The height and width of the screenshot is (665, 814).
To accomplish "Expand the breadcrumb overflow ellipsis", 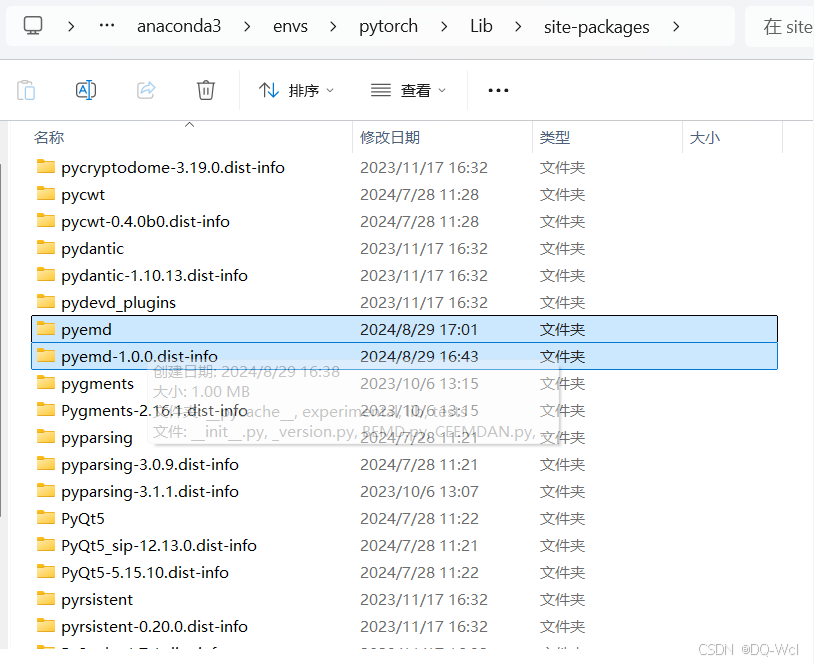I will [106, 26].
